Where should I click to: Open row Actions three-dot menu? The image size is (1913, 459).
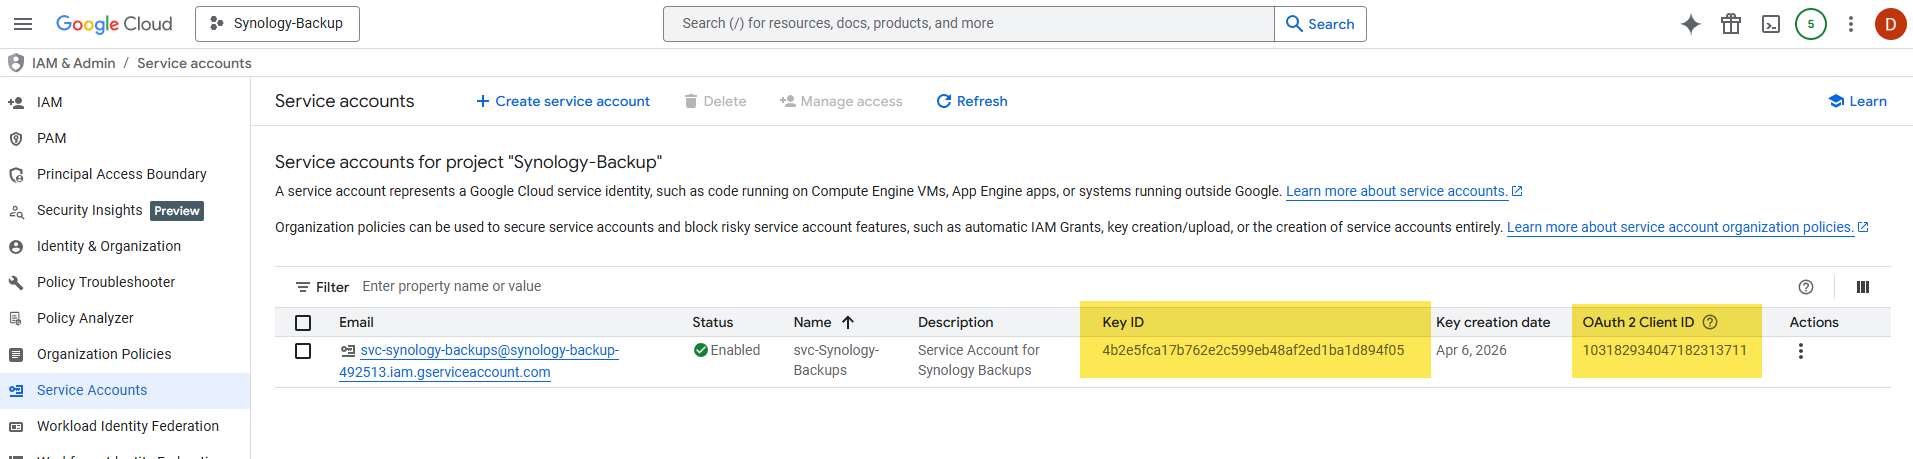[x=1801, y=351]
